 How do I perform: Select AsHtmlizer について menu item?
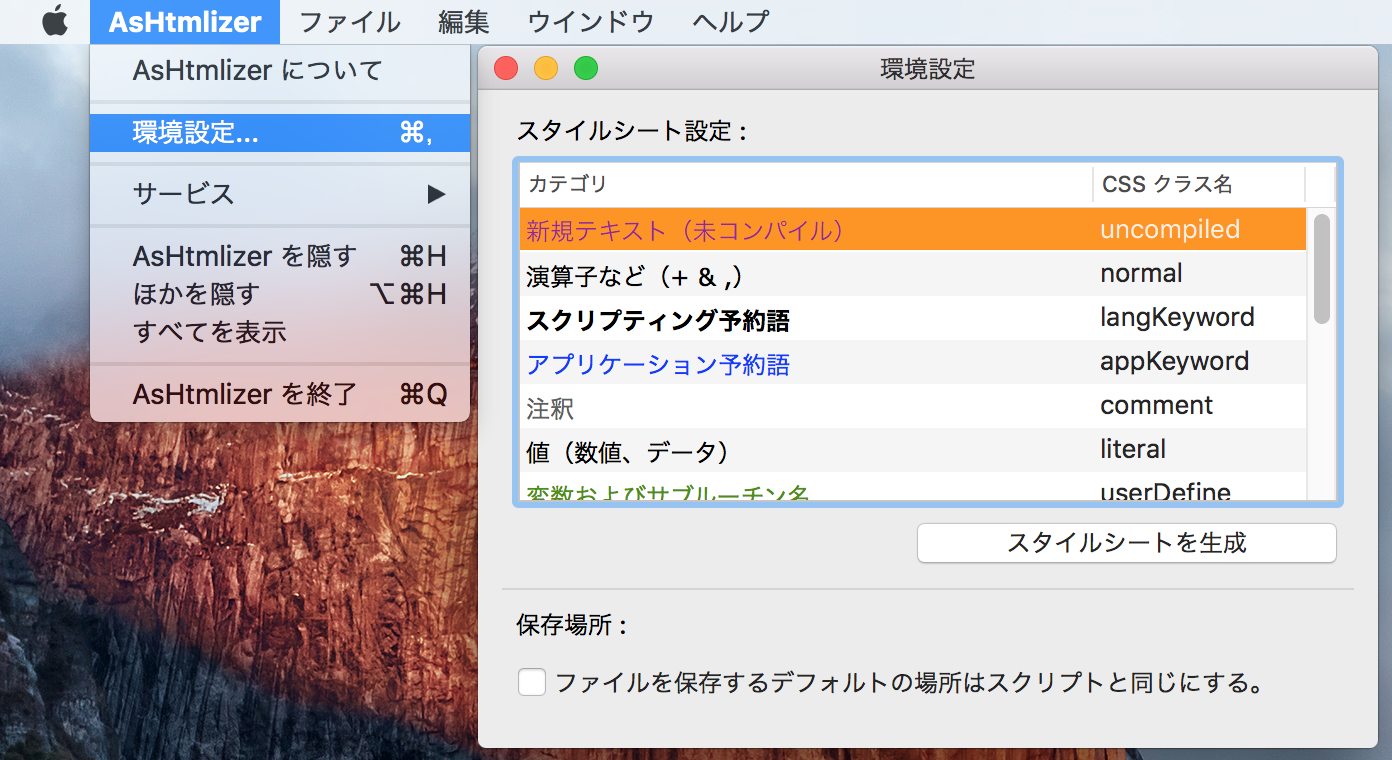coord(257,71)
